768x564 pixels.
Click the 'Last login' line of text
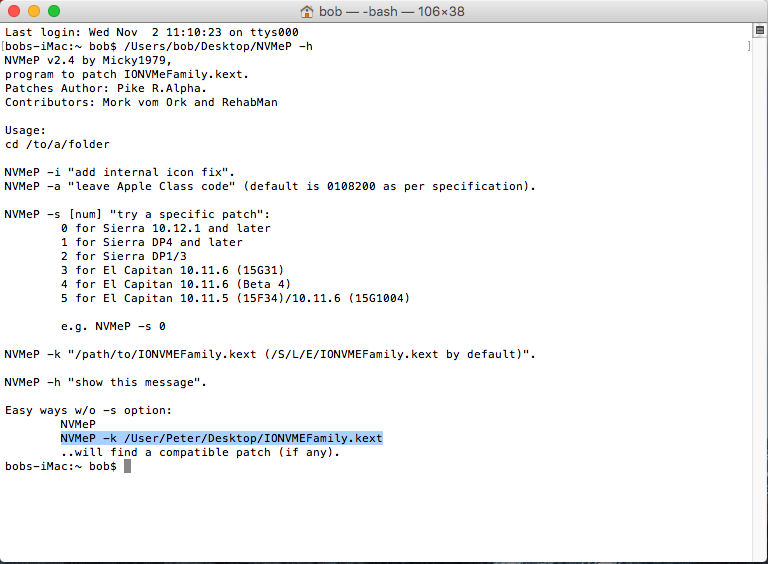(x=151, y=32)
